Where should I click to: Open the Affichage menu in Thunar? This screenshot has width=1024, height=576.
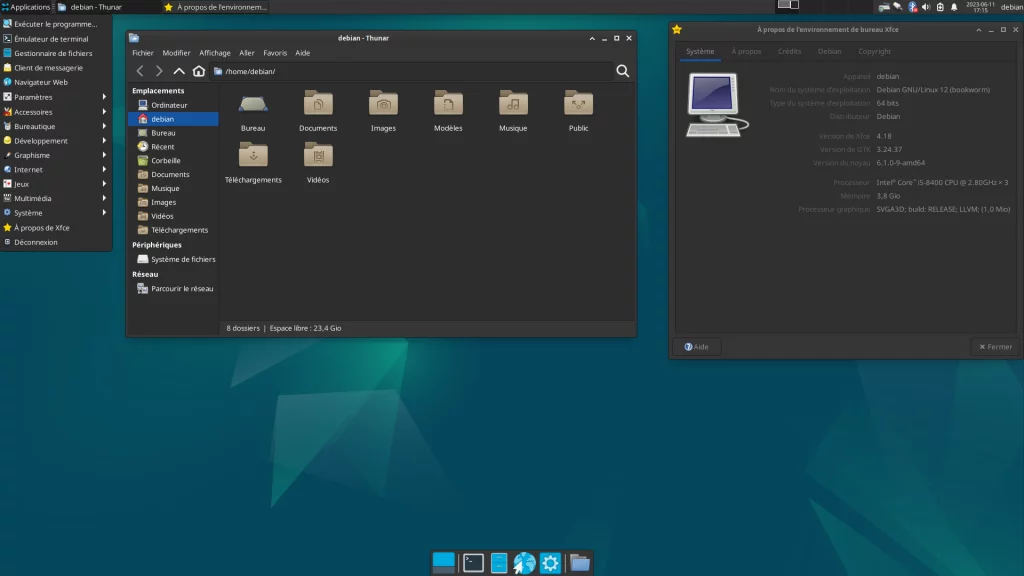(214, 53)
